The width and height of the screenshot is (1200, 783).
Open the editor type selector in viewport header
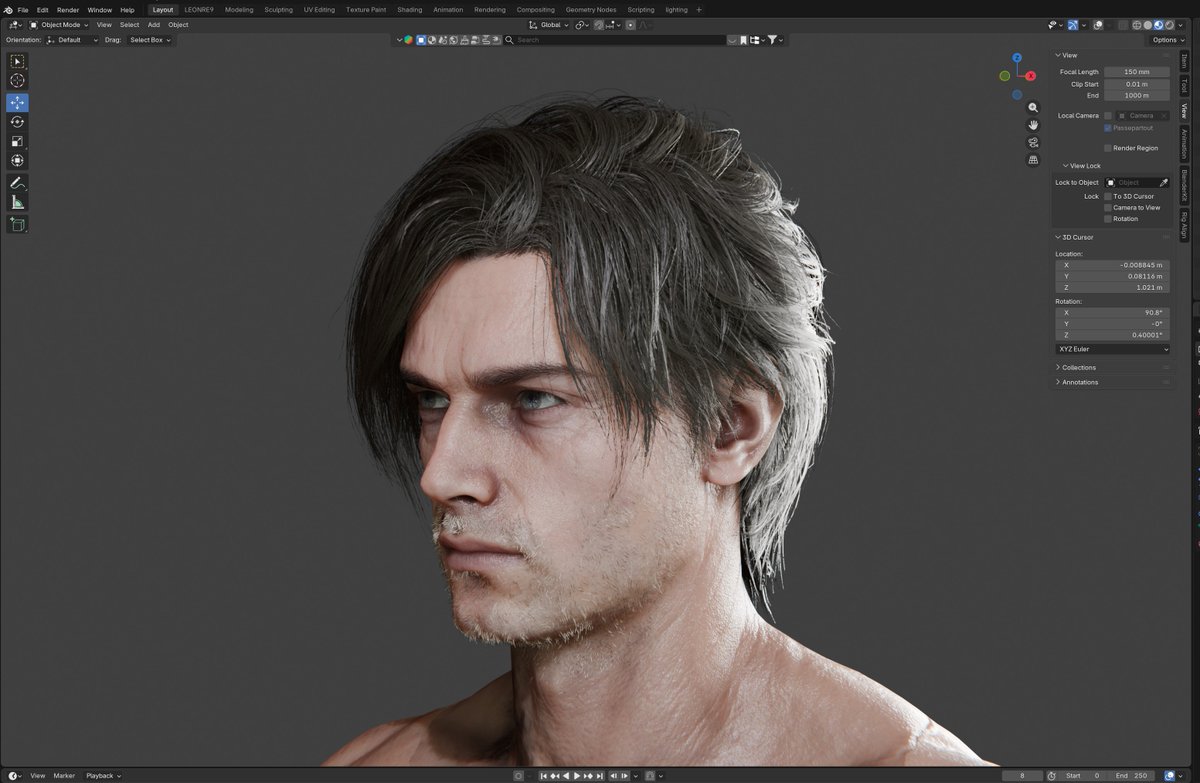click(15, 24)
